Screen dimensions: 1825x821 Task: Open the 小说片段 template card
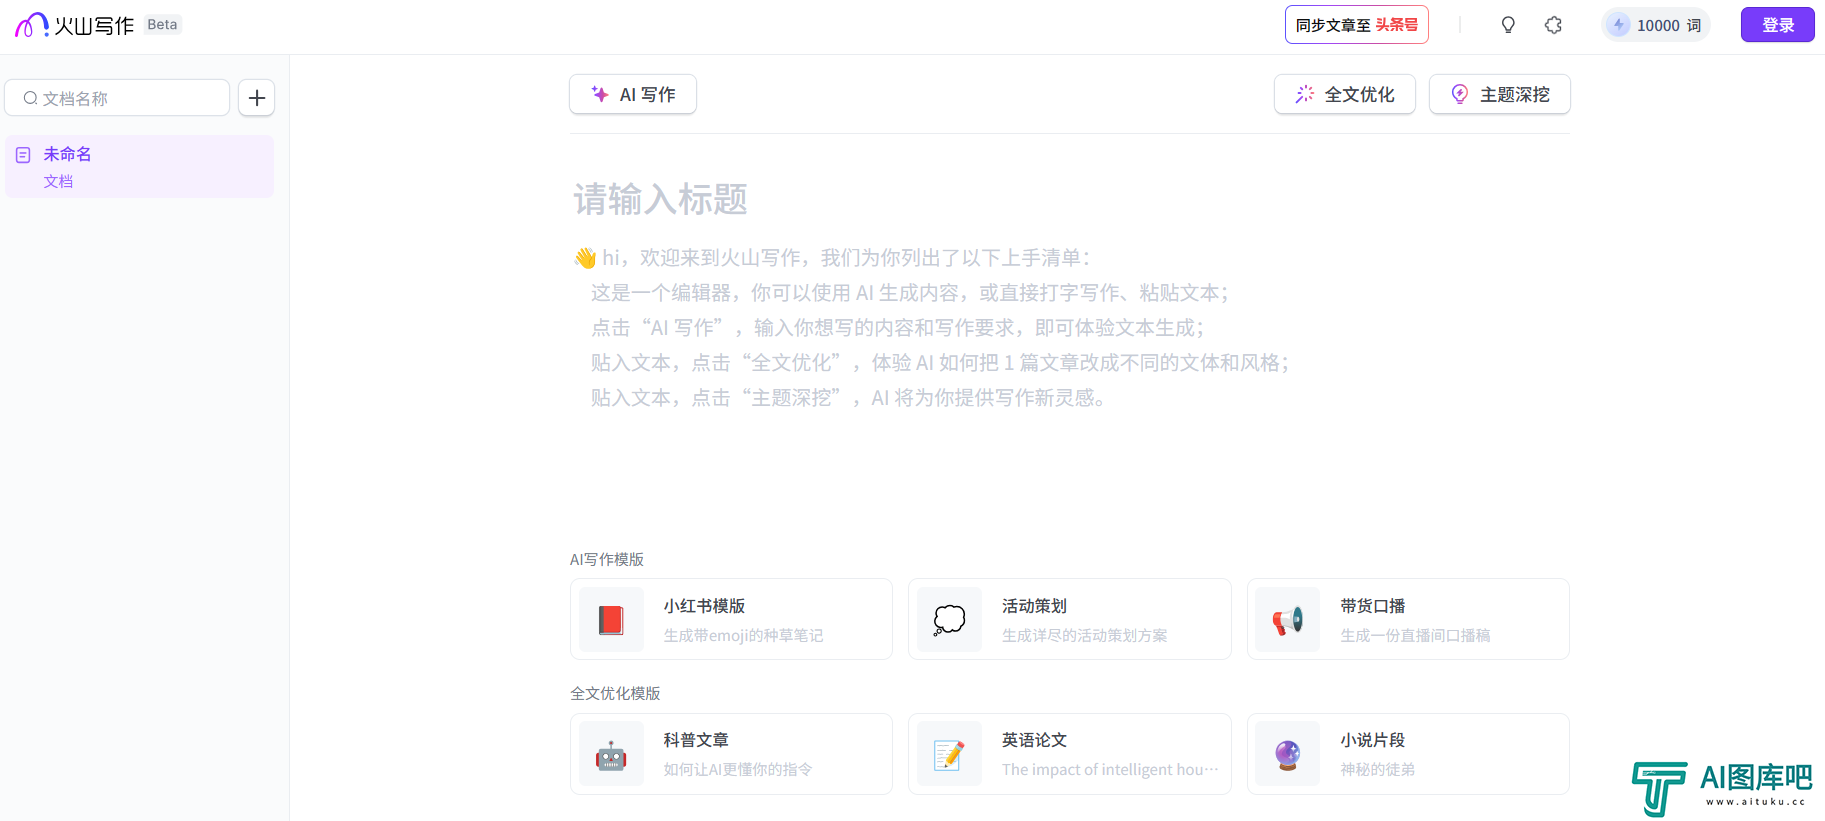(1408, 754)
